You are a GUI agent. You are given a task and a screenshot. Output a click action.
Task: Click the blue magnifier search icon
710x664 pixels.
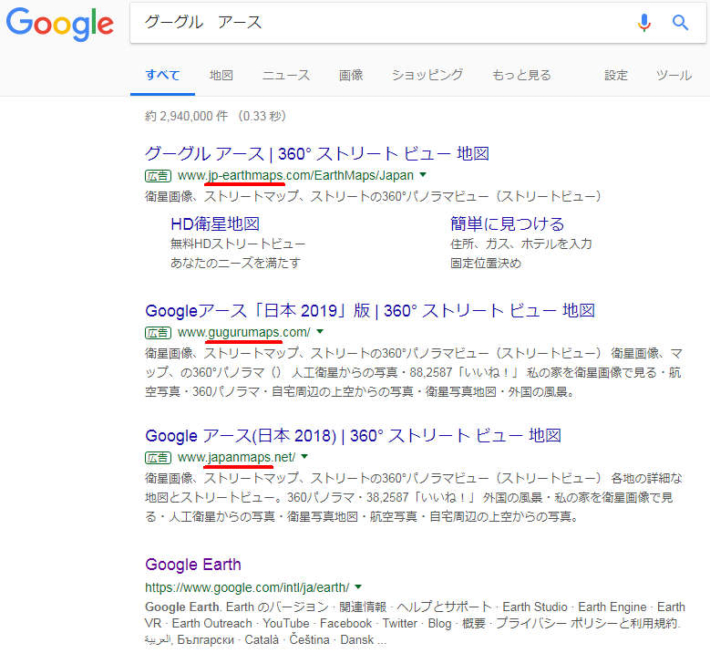[x=680, y=22]
